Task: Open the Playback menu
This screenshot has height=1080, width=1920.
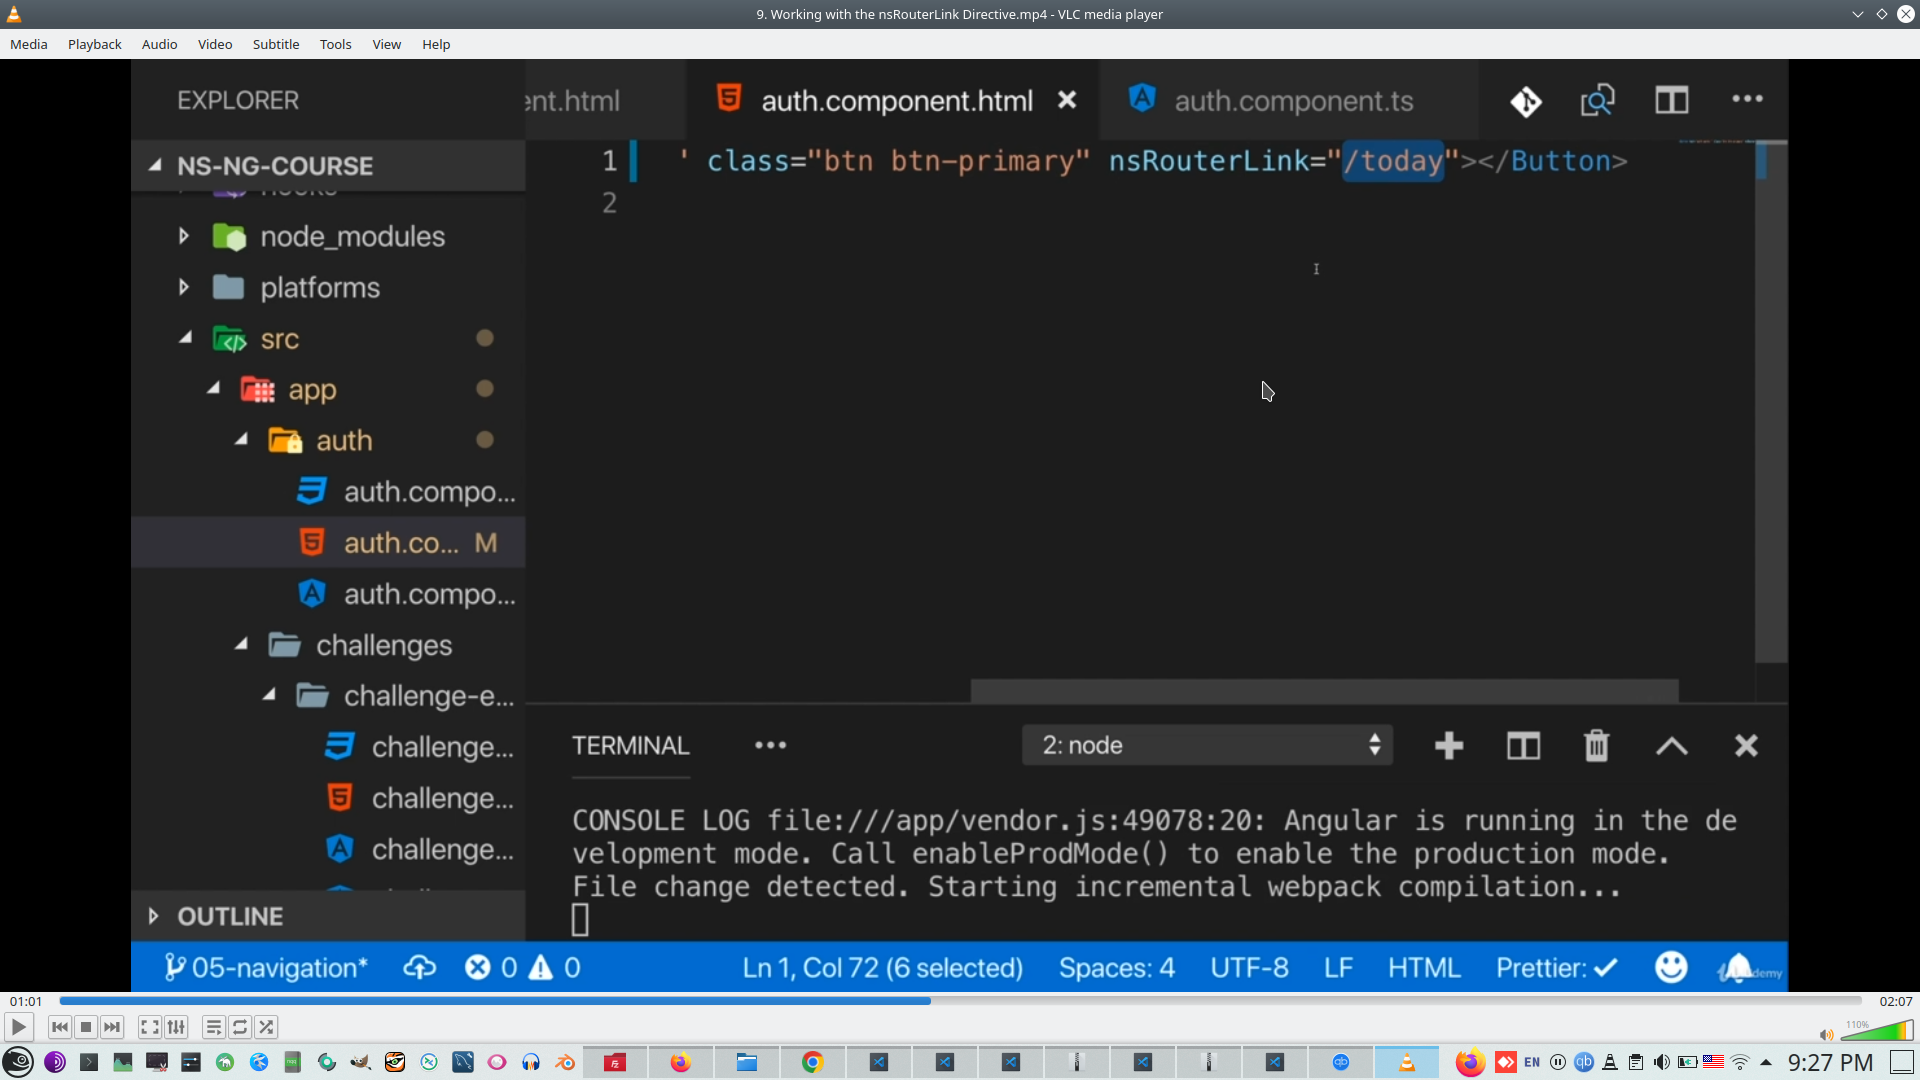Action: pyautogui.click(x=94, y=44)
